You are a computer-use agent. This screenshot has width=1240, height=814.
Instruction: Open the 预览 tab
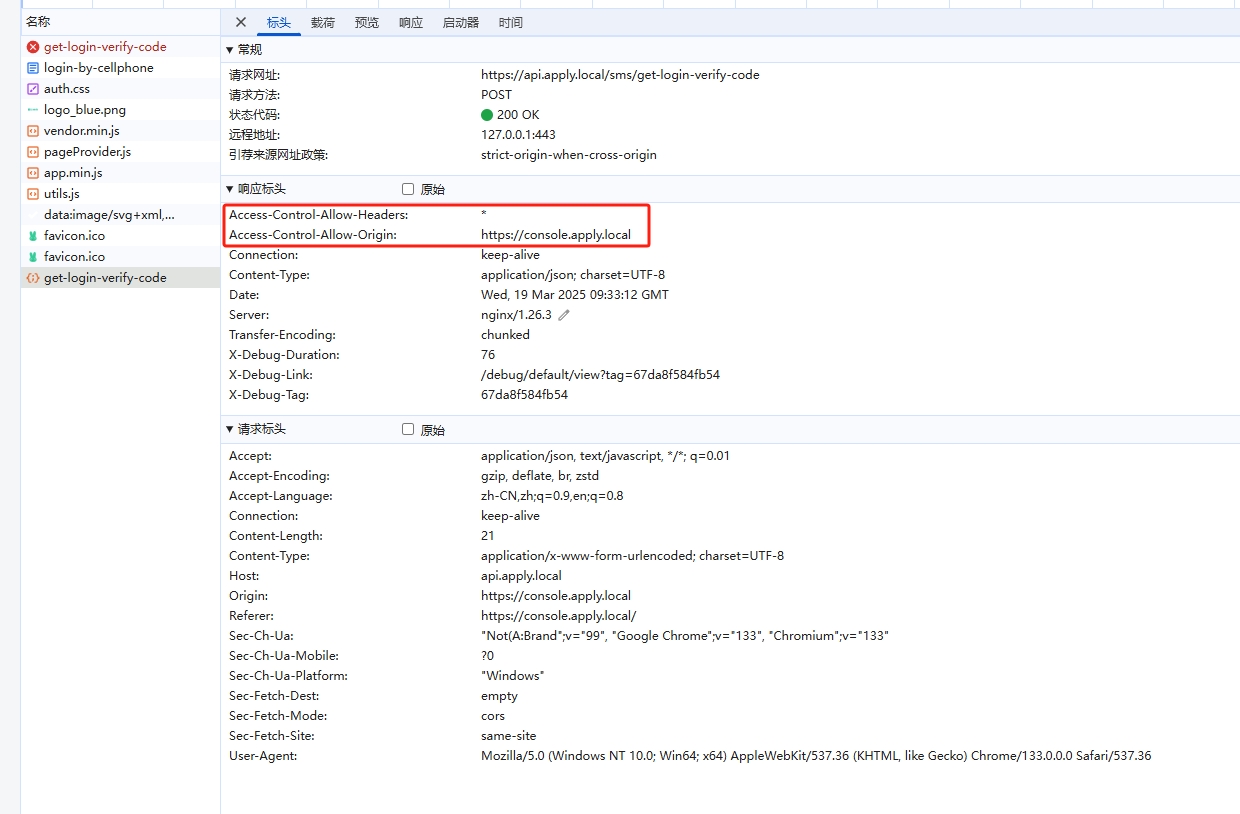pos(367,22)
